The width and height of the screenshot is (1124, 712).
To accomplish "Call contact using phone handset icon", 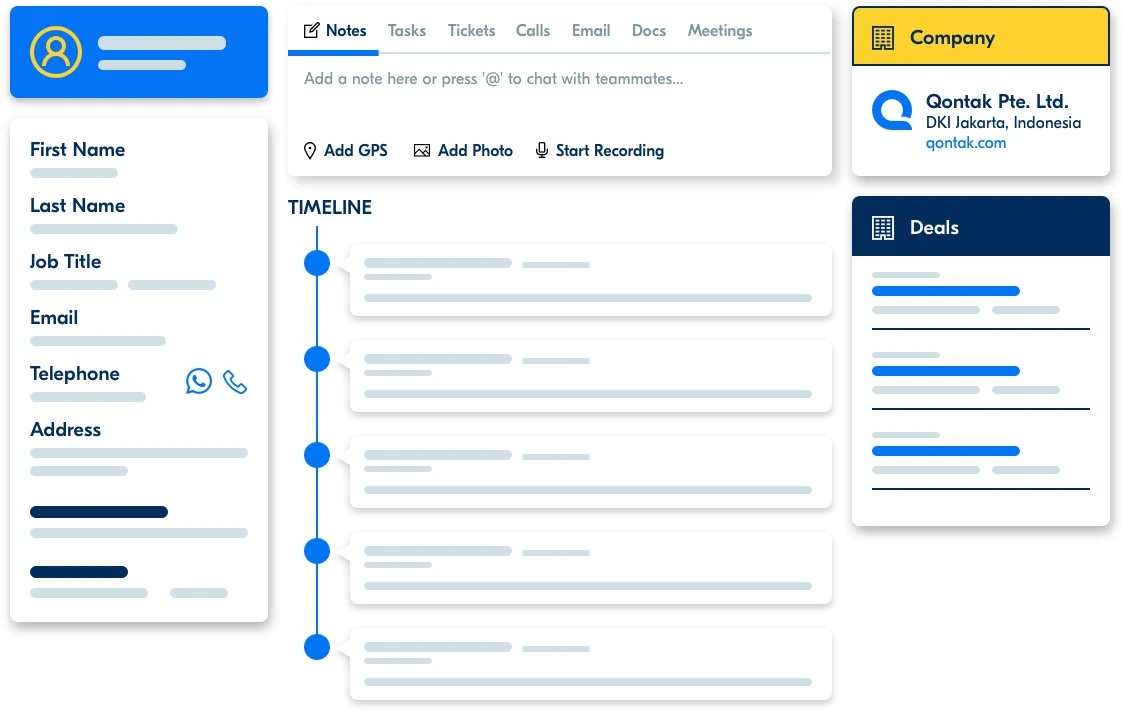I will [x=235, y=382].
